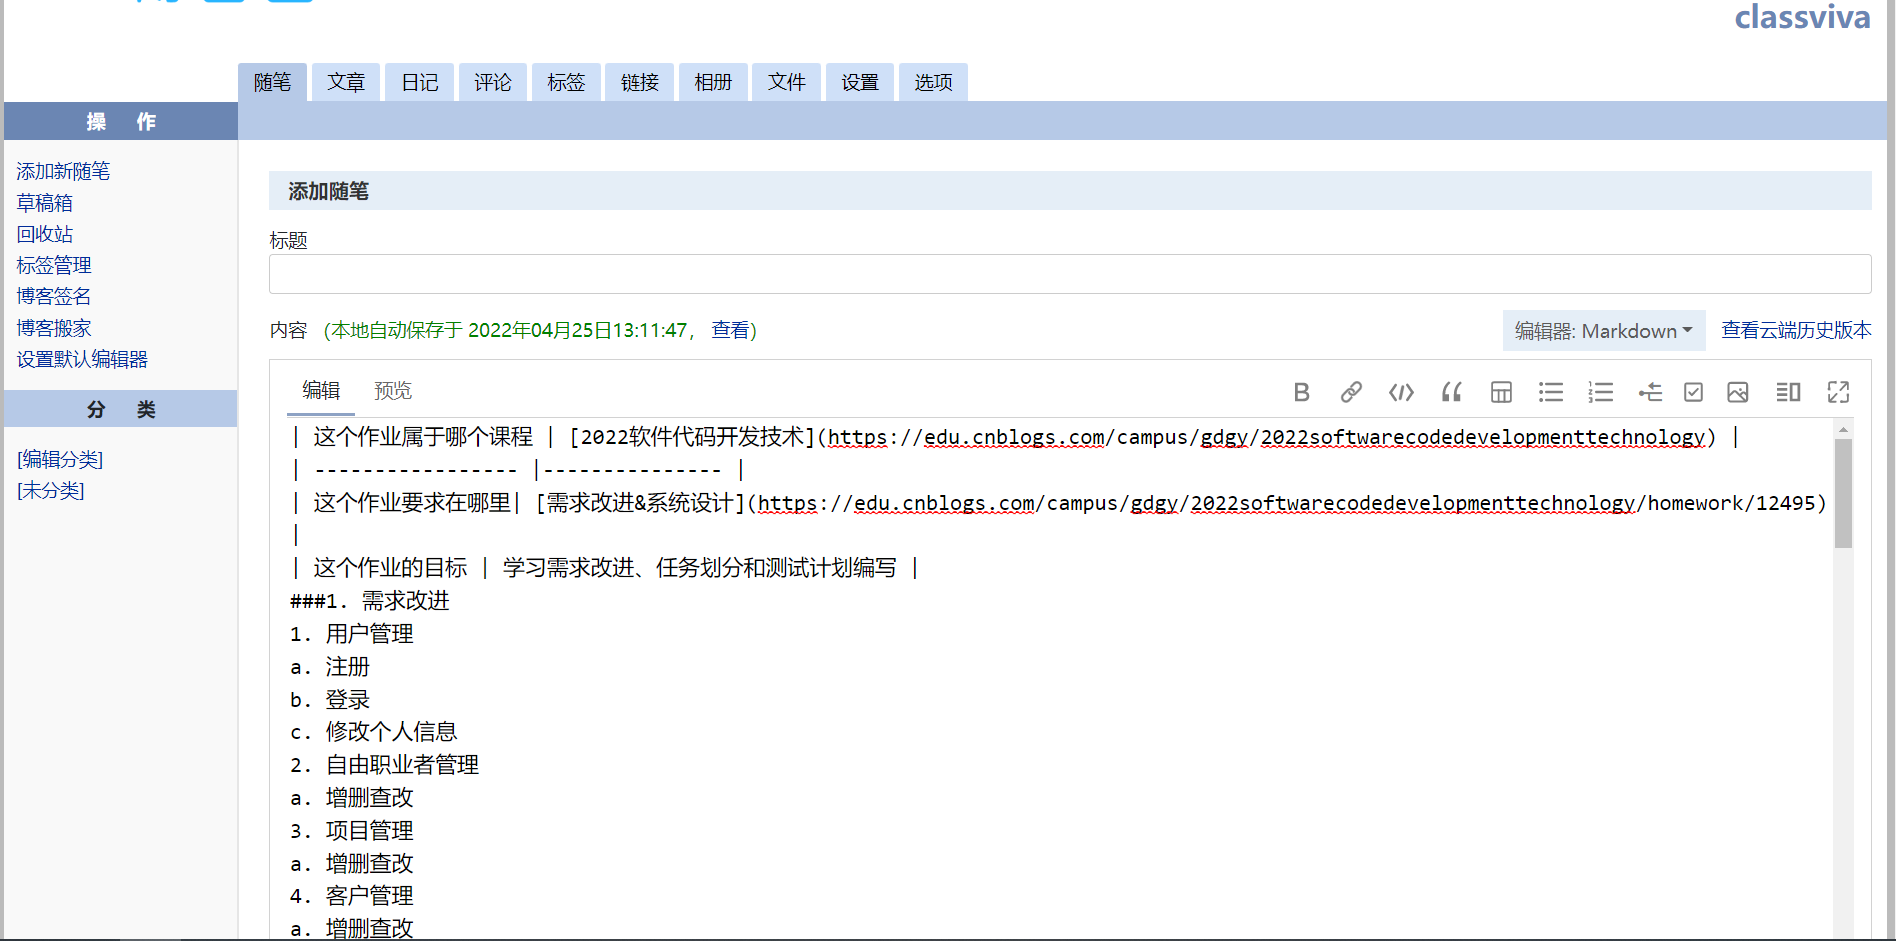Click the line c. 修改个人信息
The height and width of the screenshot is (941, 1896).
pyautogui.click(x=374, y=732)
